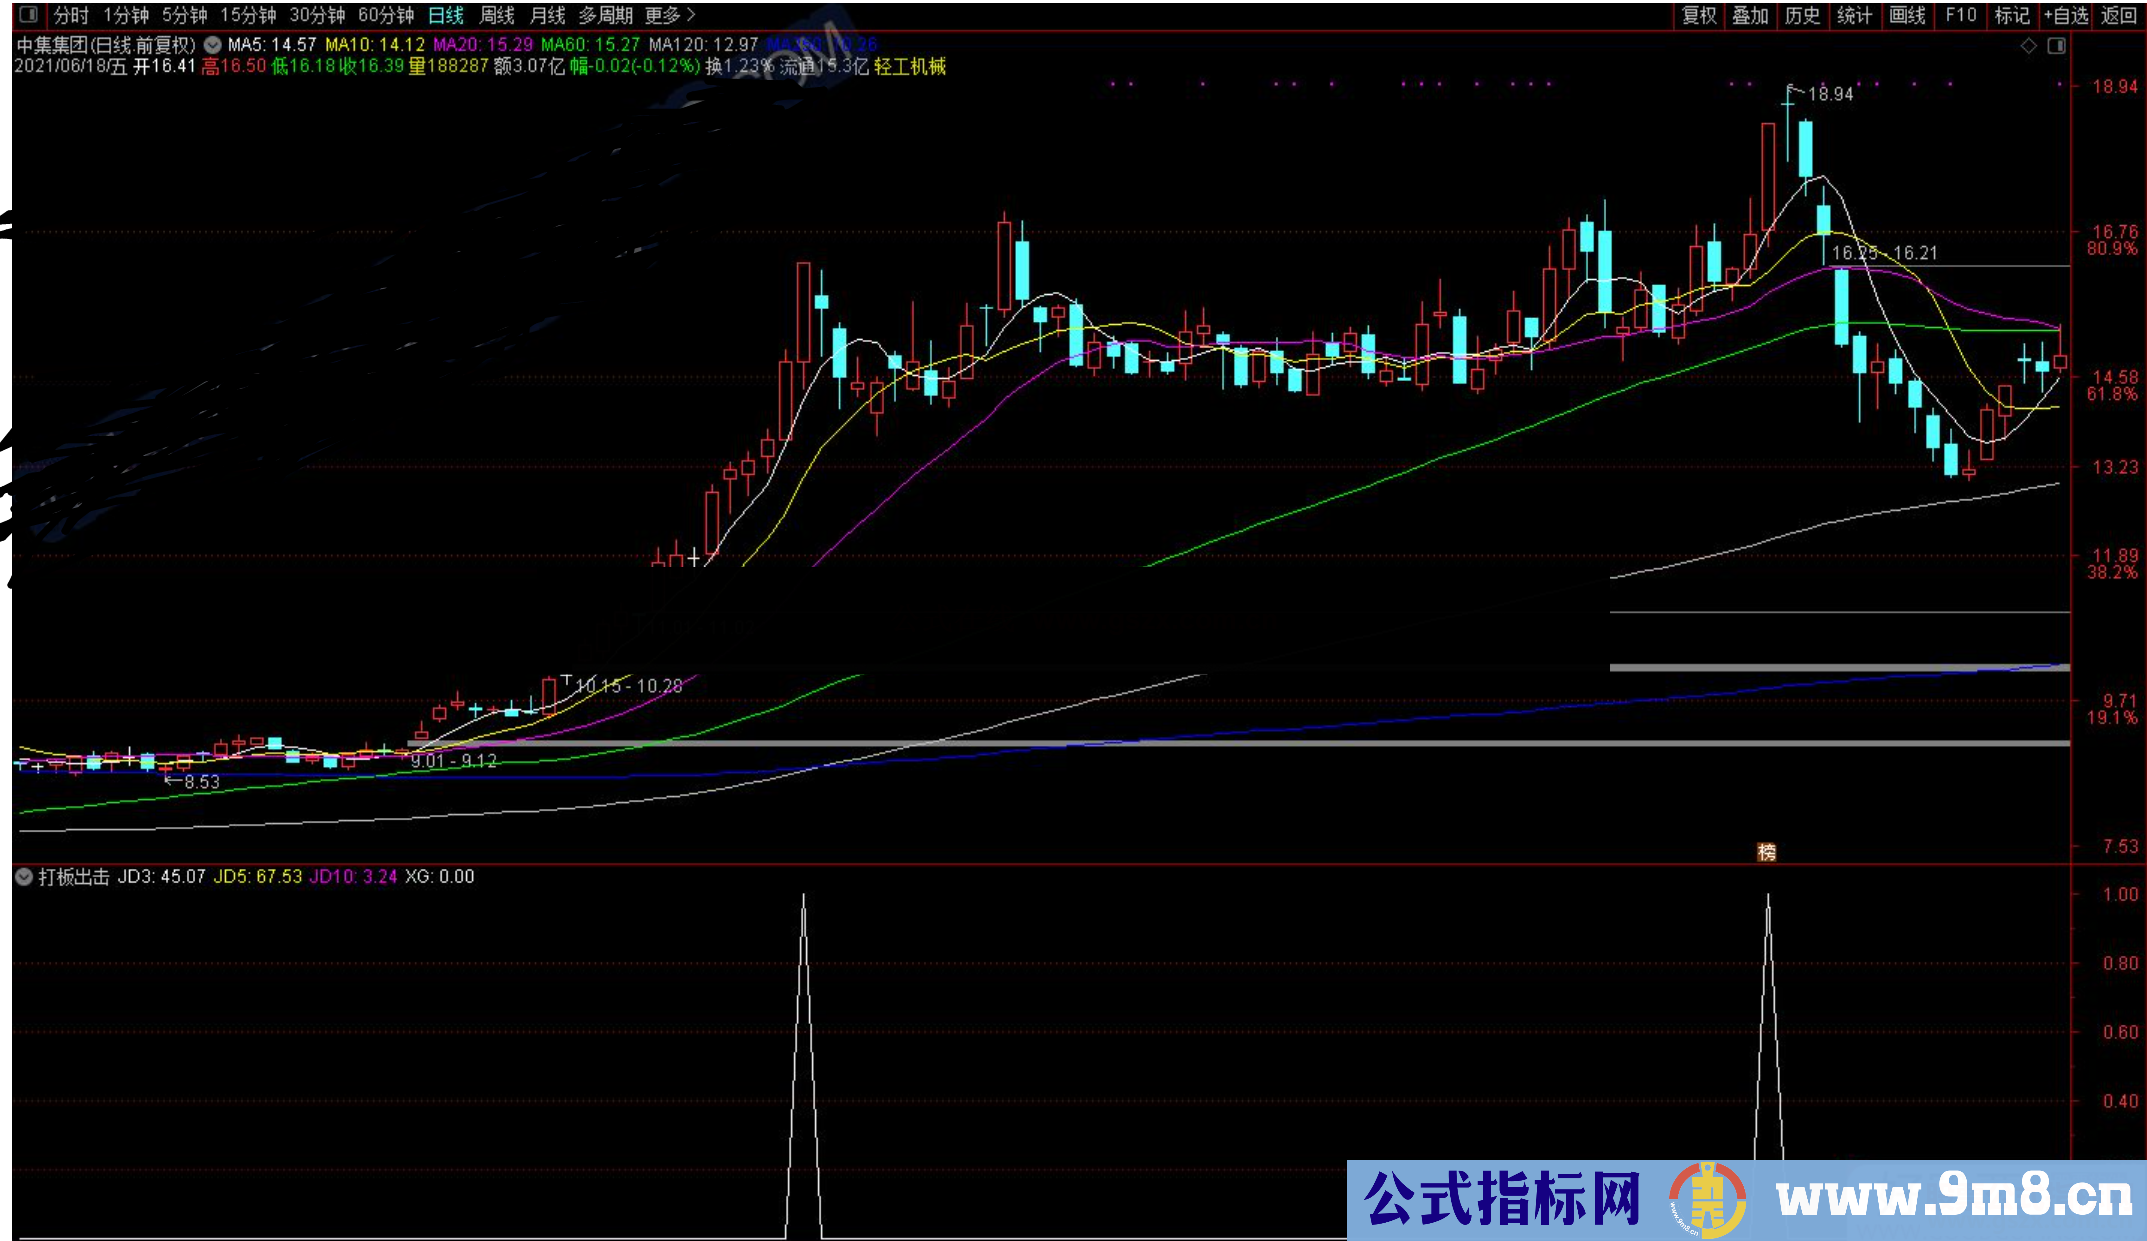The height and width of the screenshot is (1241, 2147).
Task: Open F10 company info
Action: (x=1960, y=15)
